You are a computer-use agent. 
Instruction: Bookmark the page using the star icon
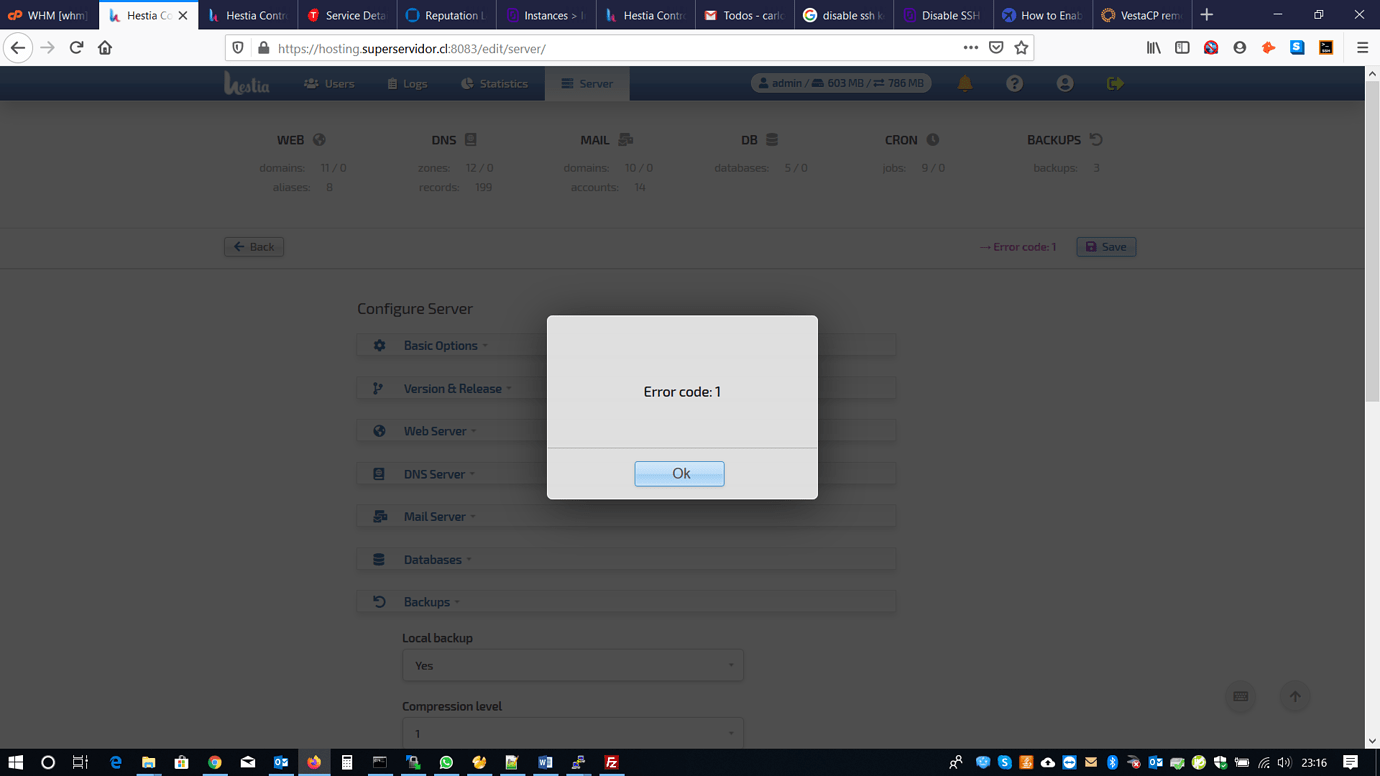pos(1020,47)
